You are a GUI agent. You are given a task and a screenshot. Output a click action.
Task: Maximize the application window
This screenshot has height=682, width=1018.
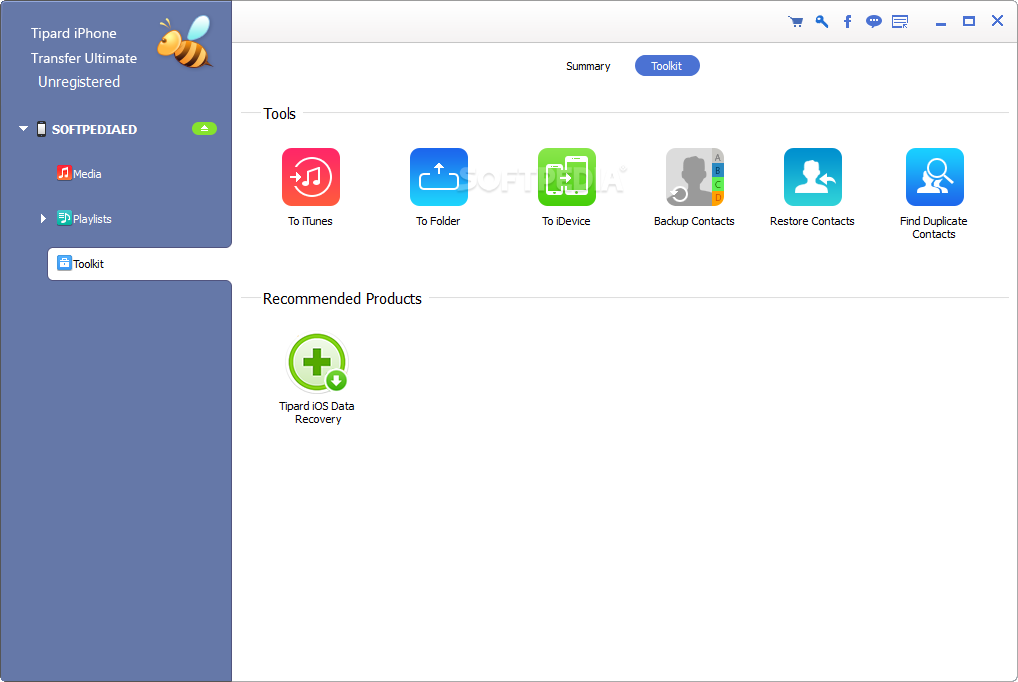click(x=969, y=21)
